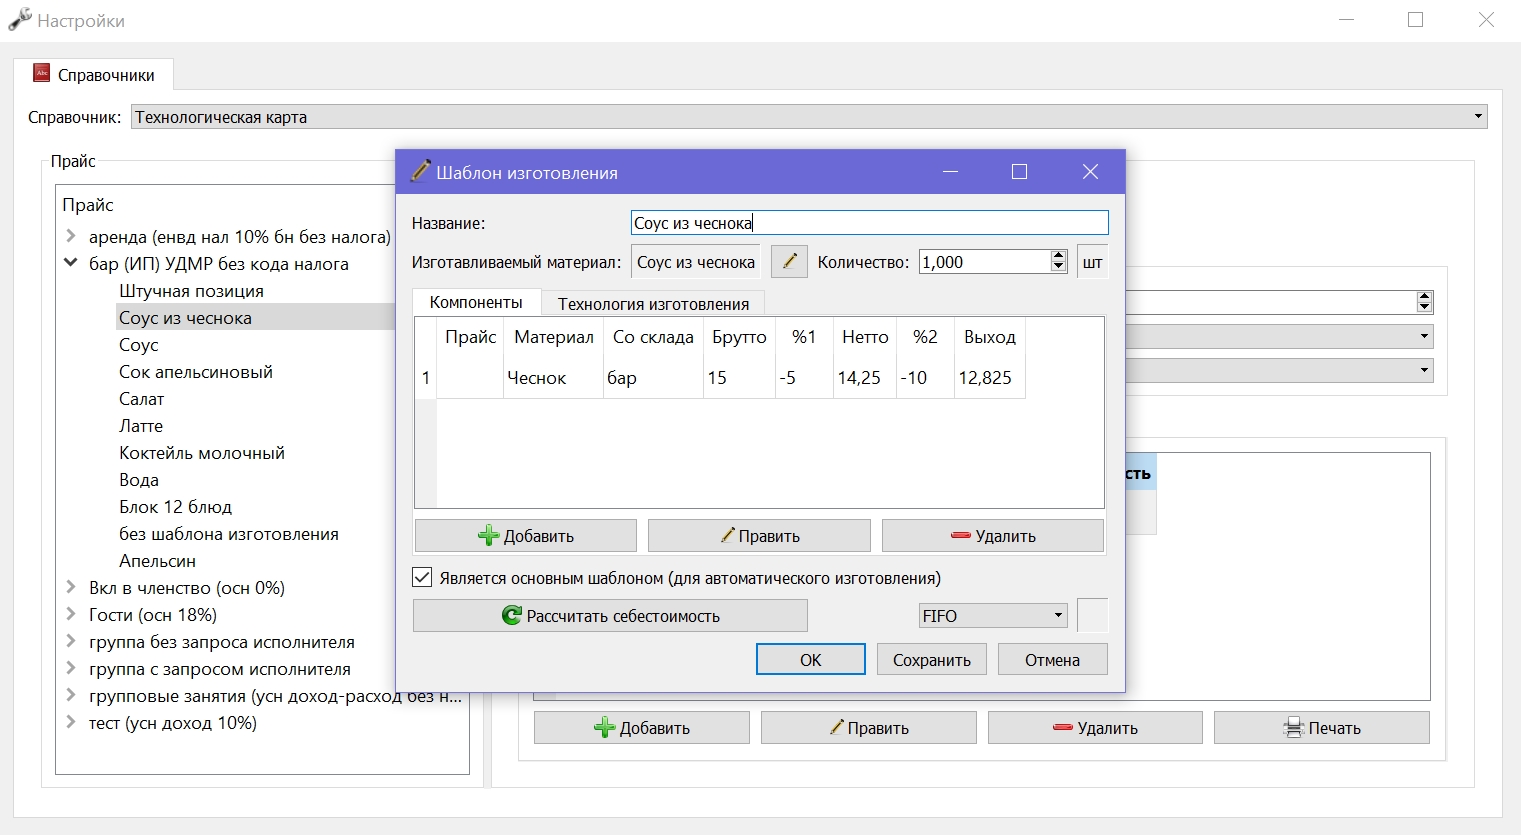The width and height of the screenshot is (1521, 835).
Task: Increase Количество with the up spinner arrow
Action: click(1059, 256)
